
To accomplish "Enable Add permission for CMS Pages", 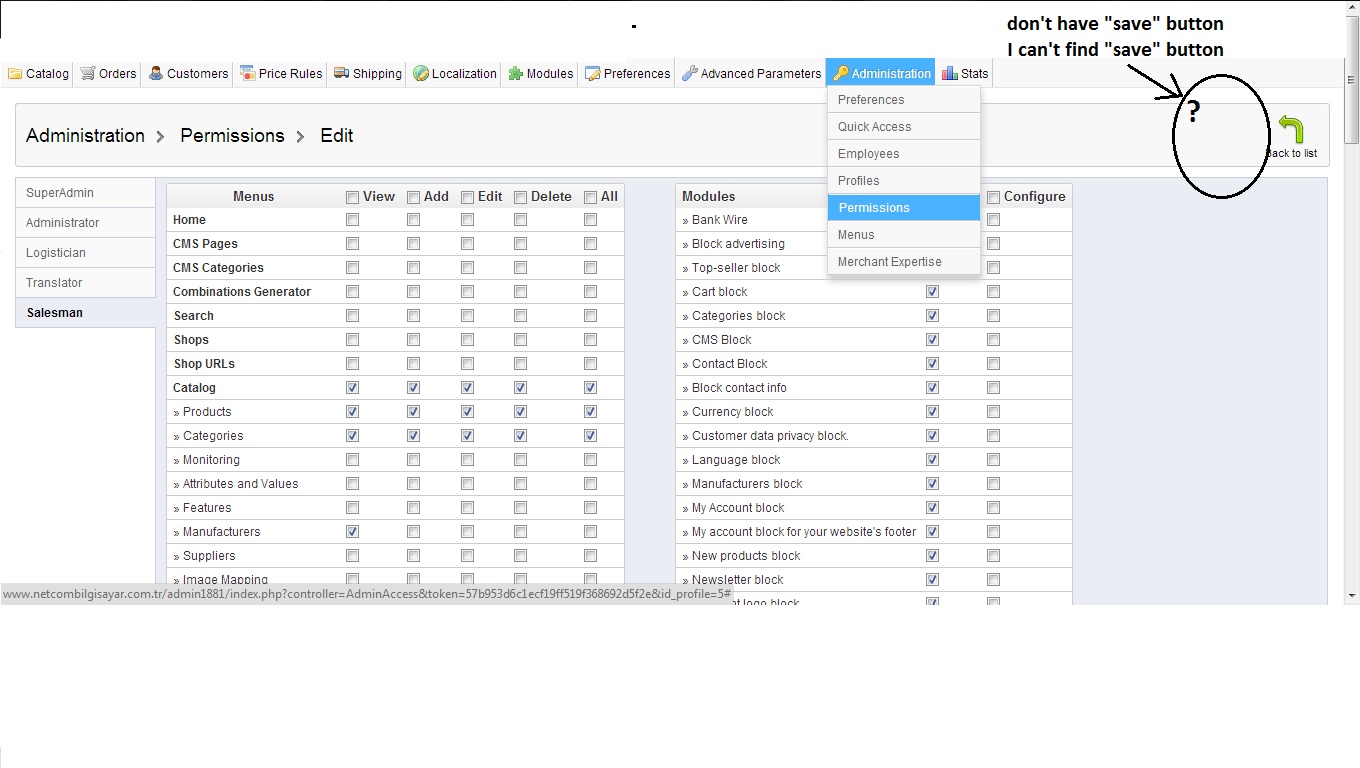I will [x=413, y=244].
